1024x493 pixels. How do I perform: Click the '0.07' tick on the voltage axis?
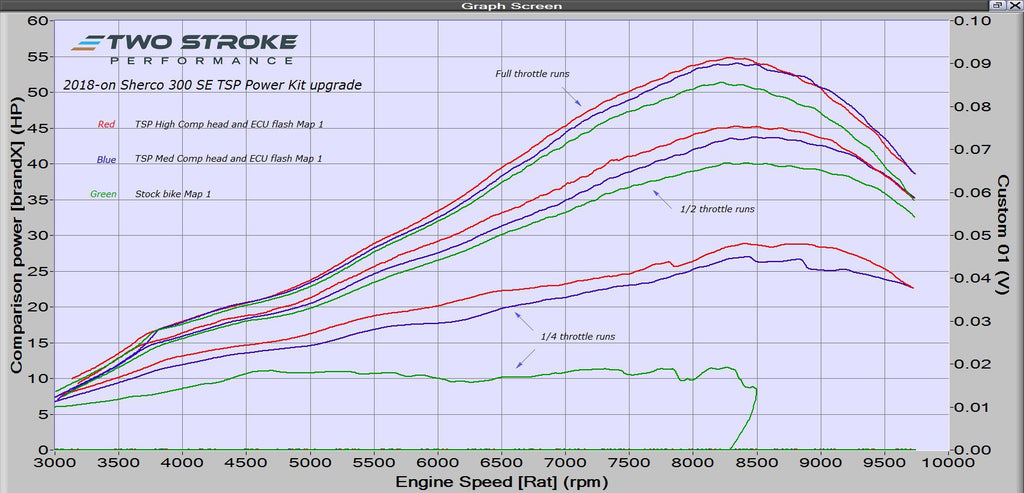[x=971, y=150]
